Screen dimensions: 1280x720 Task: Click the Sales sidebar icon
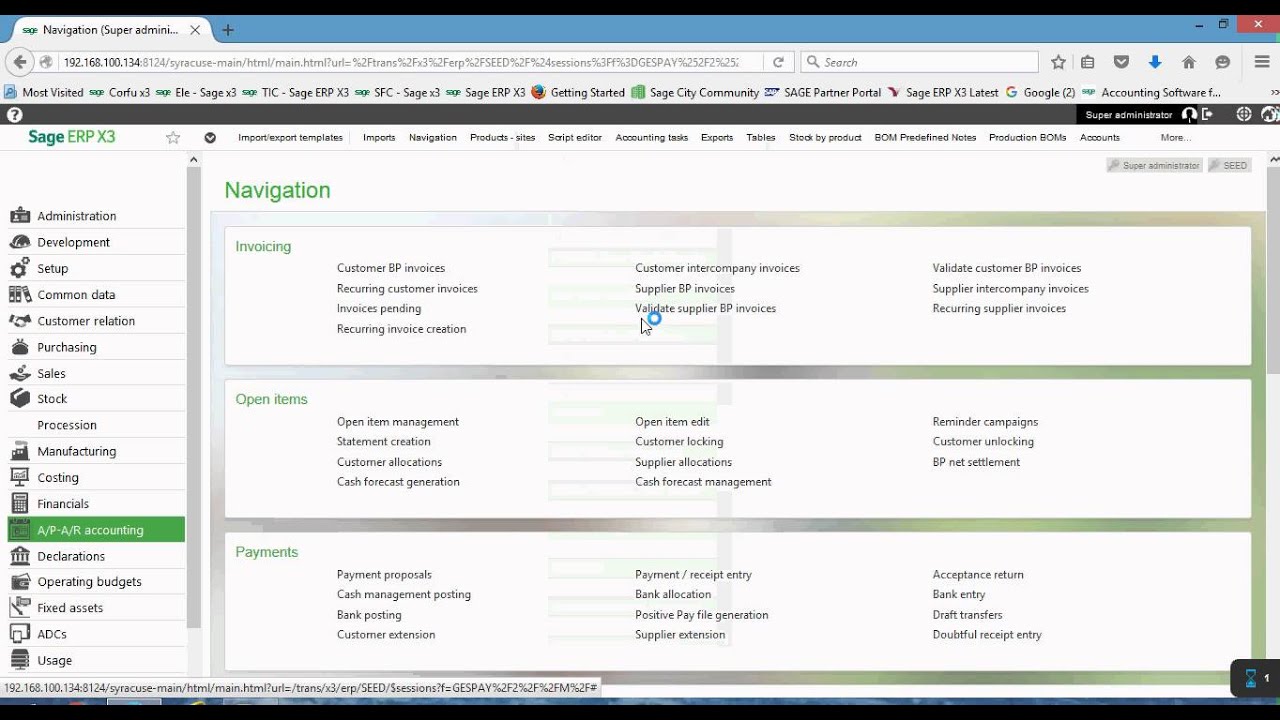(20, 373)
